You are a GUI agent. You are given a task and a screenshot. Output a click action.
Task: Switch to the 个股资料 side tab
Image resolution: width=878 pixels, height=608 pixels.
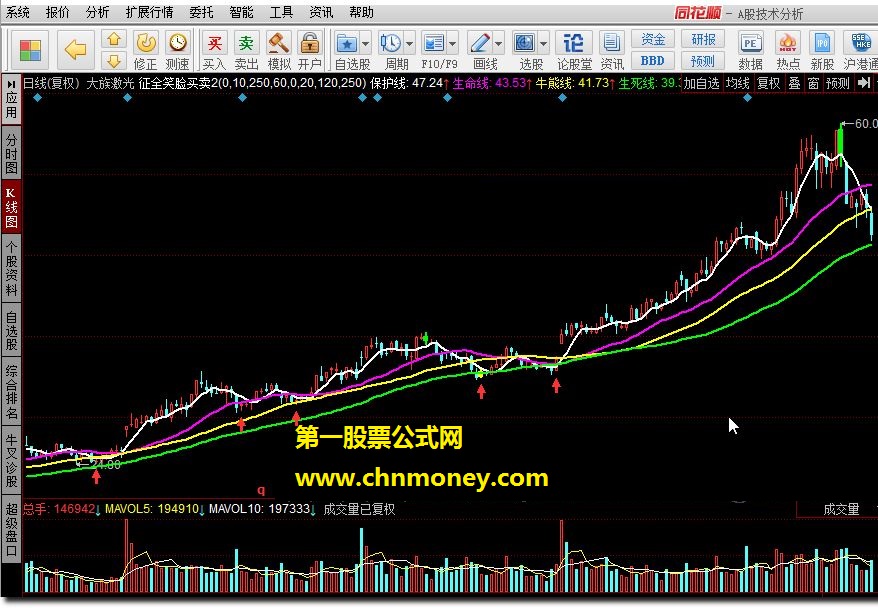pyautogui.click(x=11, y=268)
